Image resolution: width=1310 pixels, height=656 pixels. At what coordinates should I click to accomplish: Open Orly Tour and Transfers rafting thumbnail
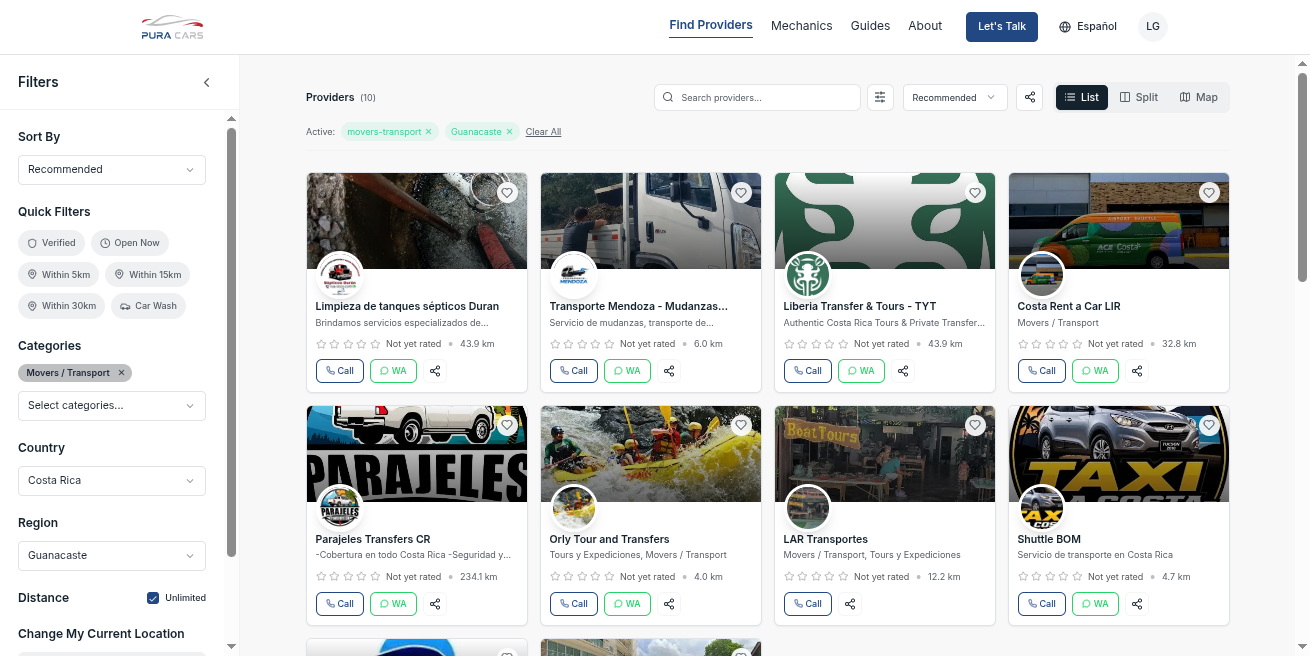pyautogui.click(x=651, y=454)
